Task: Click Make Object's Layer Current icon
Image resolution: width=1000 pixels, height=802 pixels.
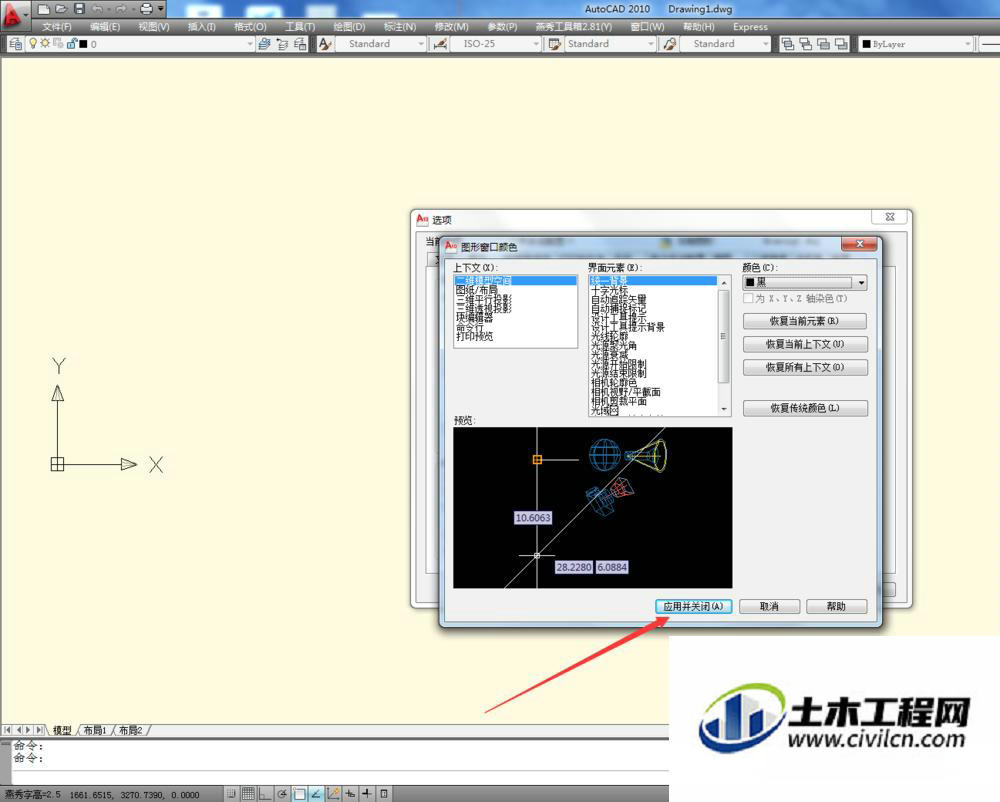Action: point(264,44)
